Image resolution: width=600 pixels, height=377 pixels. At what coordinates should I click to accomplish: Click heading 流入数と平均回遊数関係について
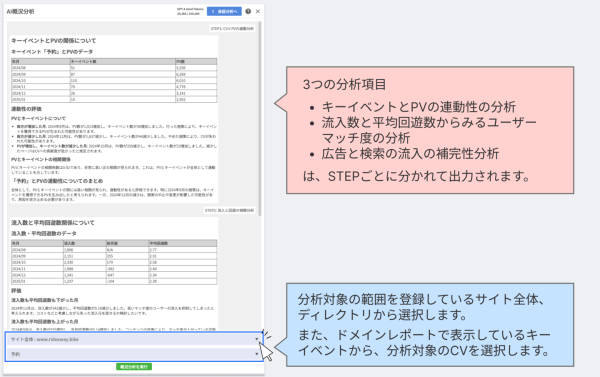[53, 223]
